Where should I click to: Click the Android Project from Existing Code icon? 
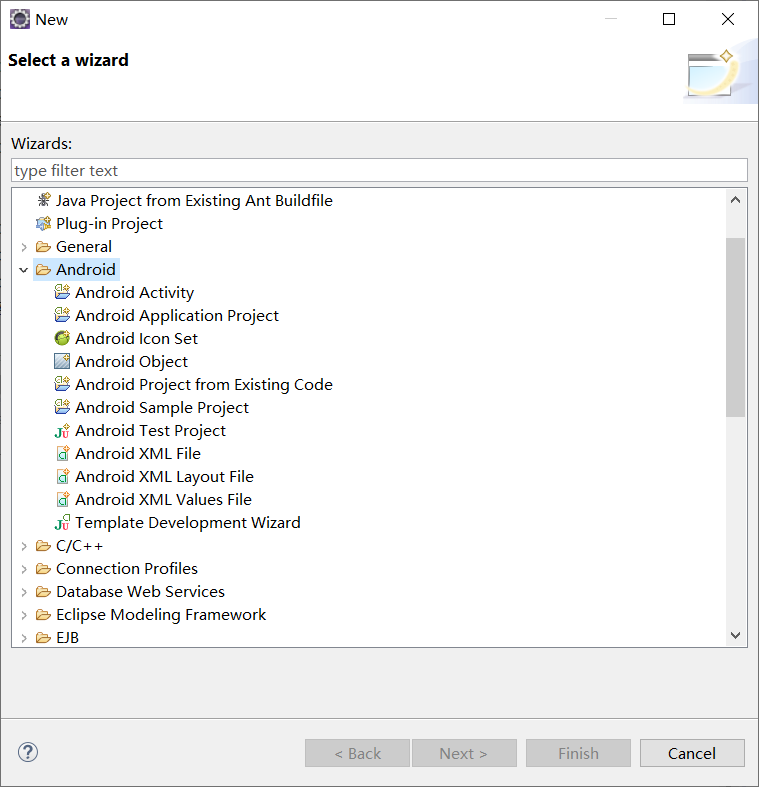(x=62, y=384)
